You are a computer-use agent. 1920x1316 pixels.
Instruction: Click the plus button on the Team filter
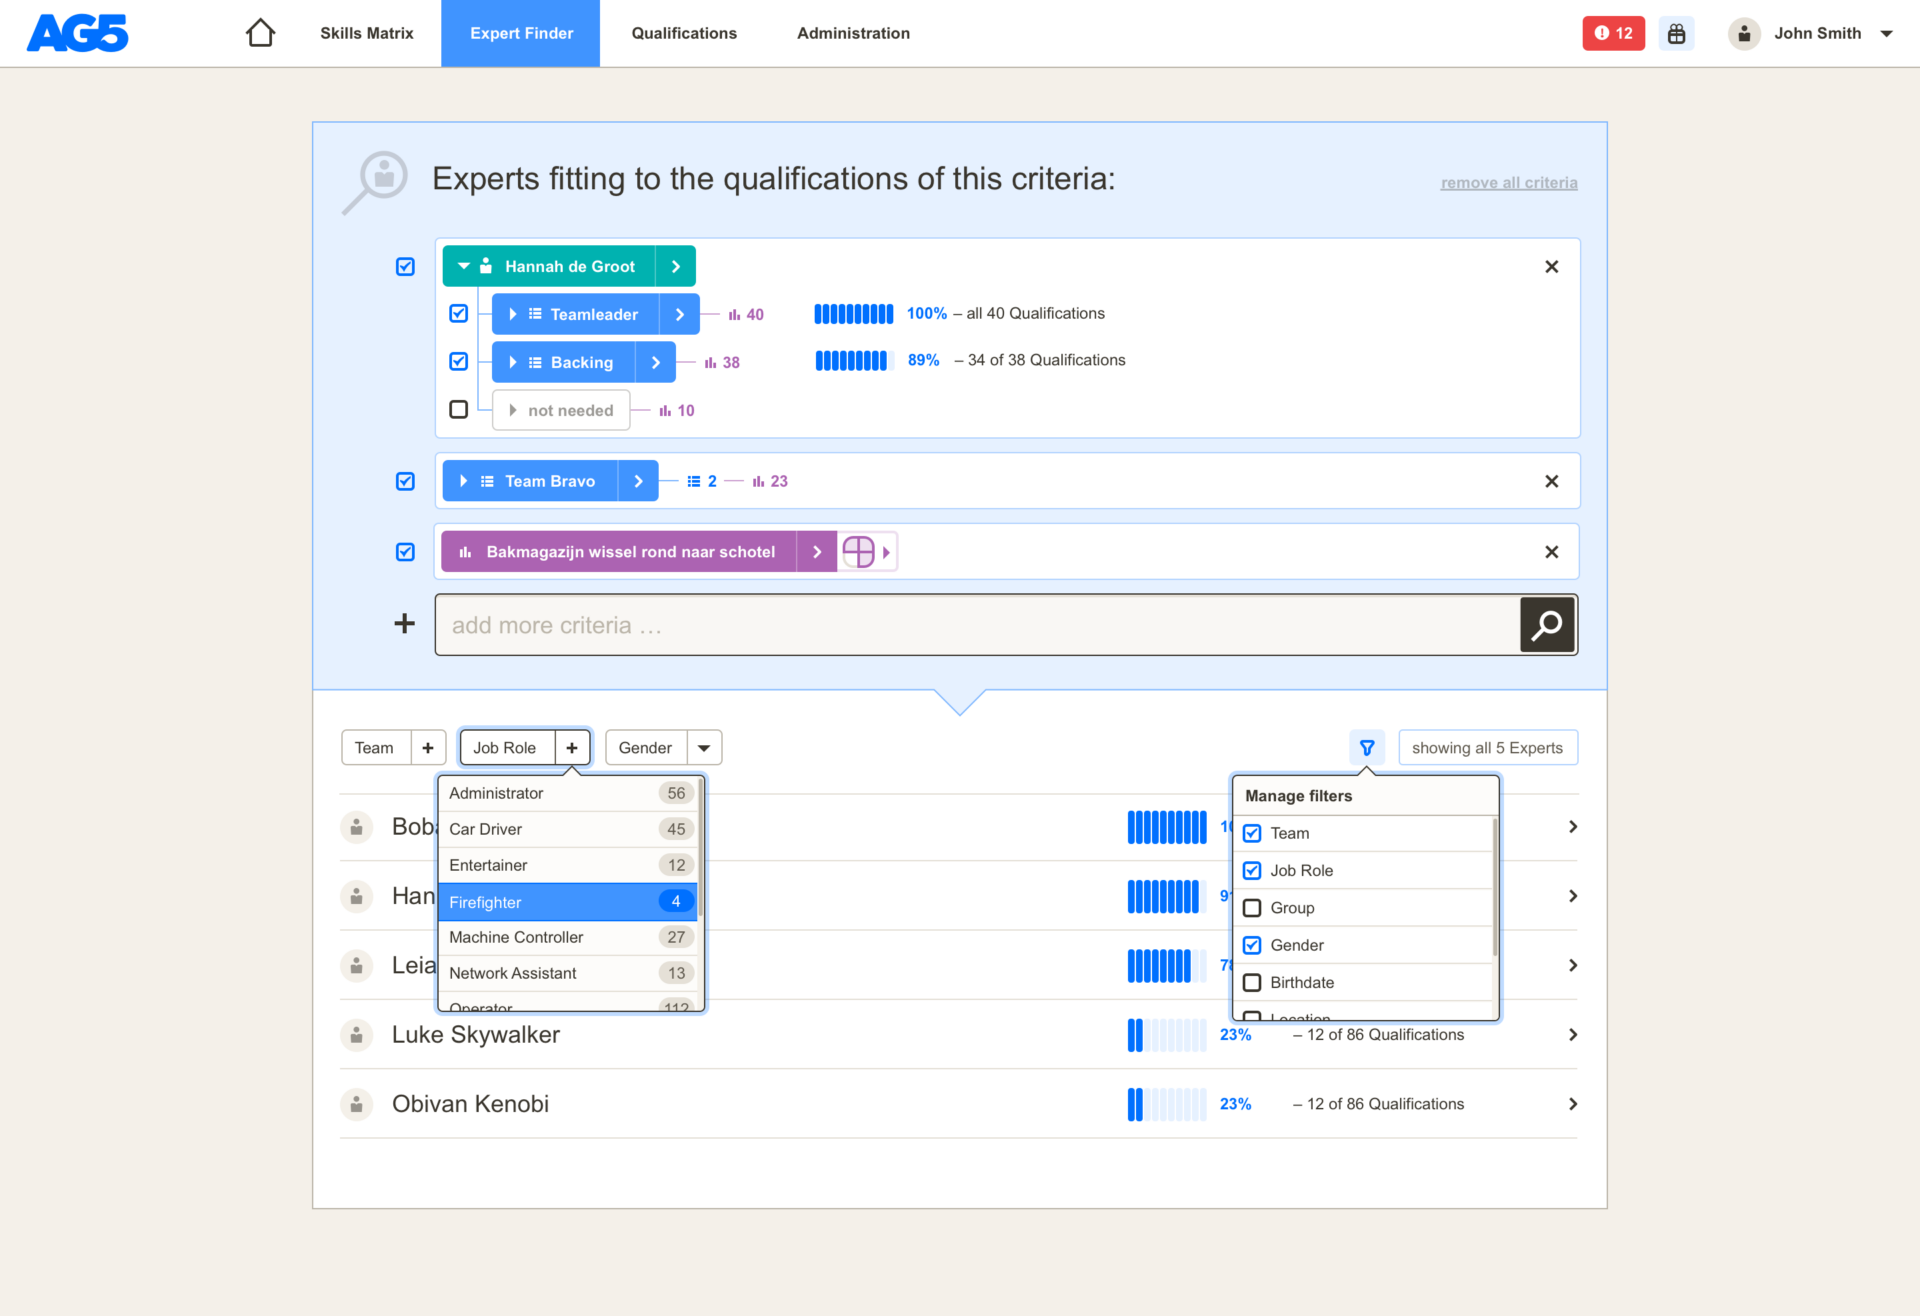tap(428, 748)
